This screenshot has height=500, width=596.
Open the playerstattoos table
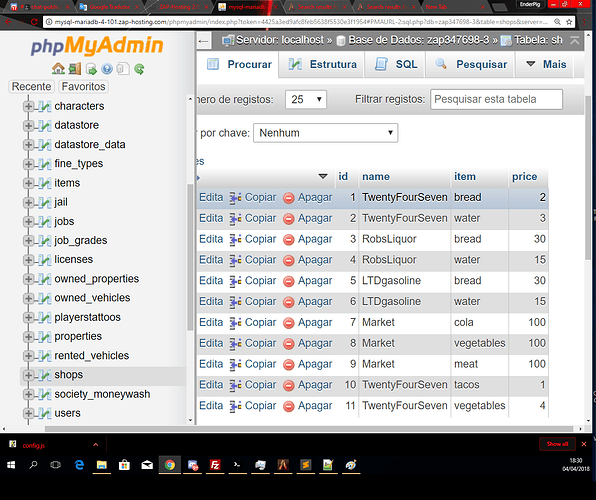(87, 317)
